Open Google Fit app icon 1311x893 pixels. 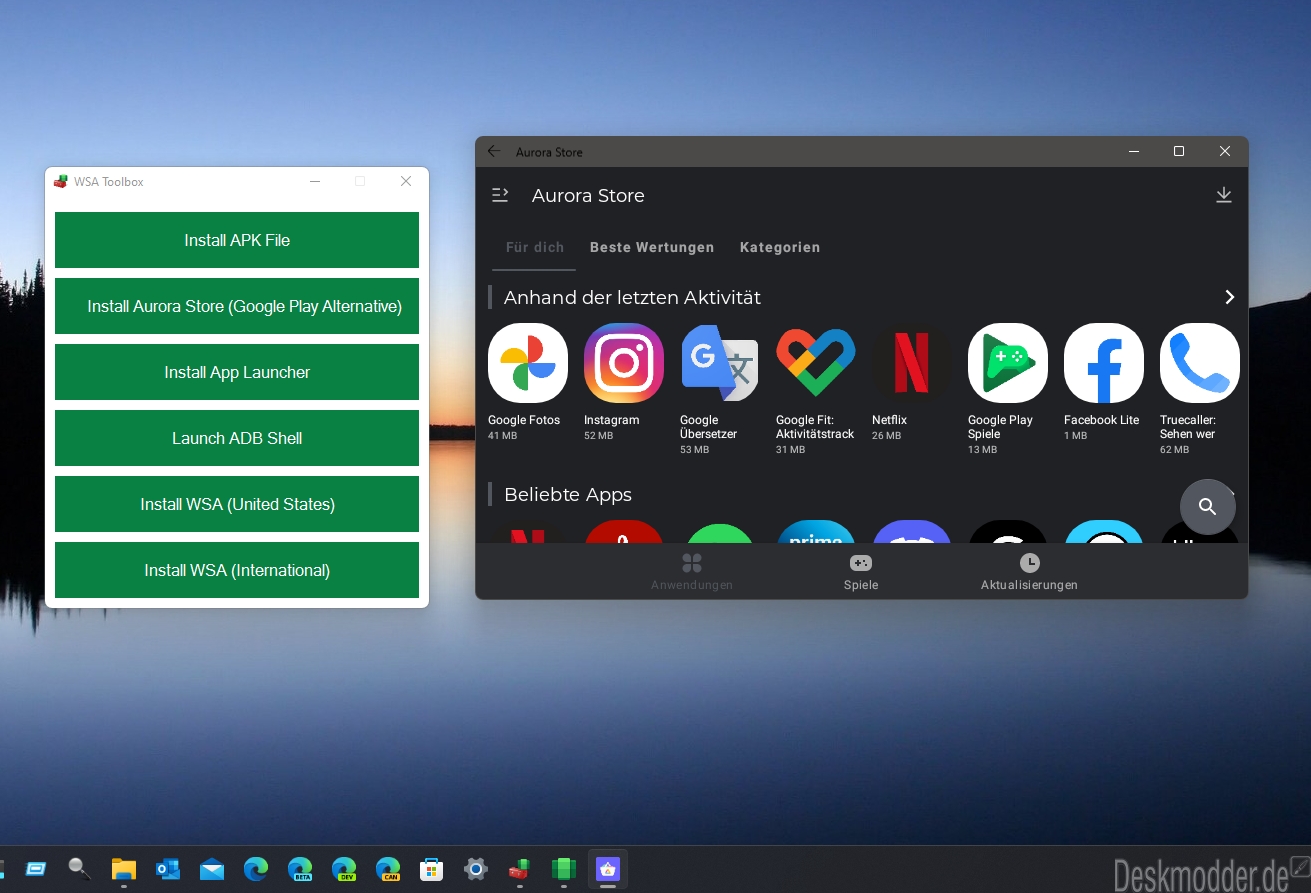(x=816, y=363)
